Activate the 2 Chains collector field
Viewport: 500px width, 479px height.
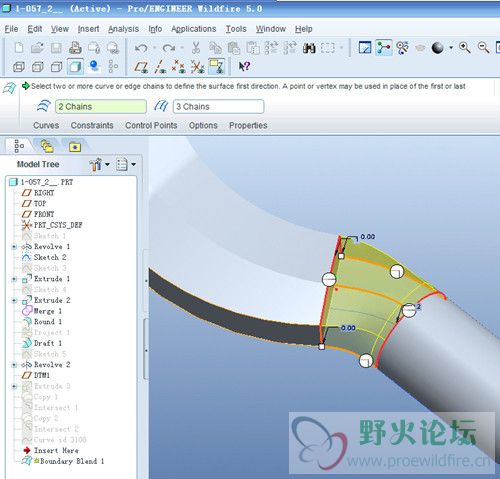(x=101, y=107)
